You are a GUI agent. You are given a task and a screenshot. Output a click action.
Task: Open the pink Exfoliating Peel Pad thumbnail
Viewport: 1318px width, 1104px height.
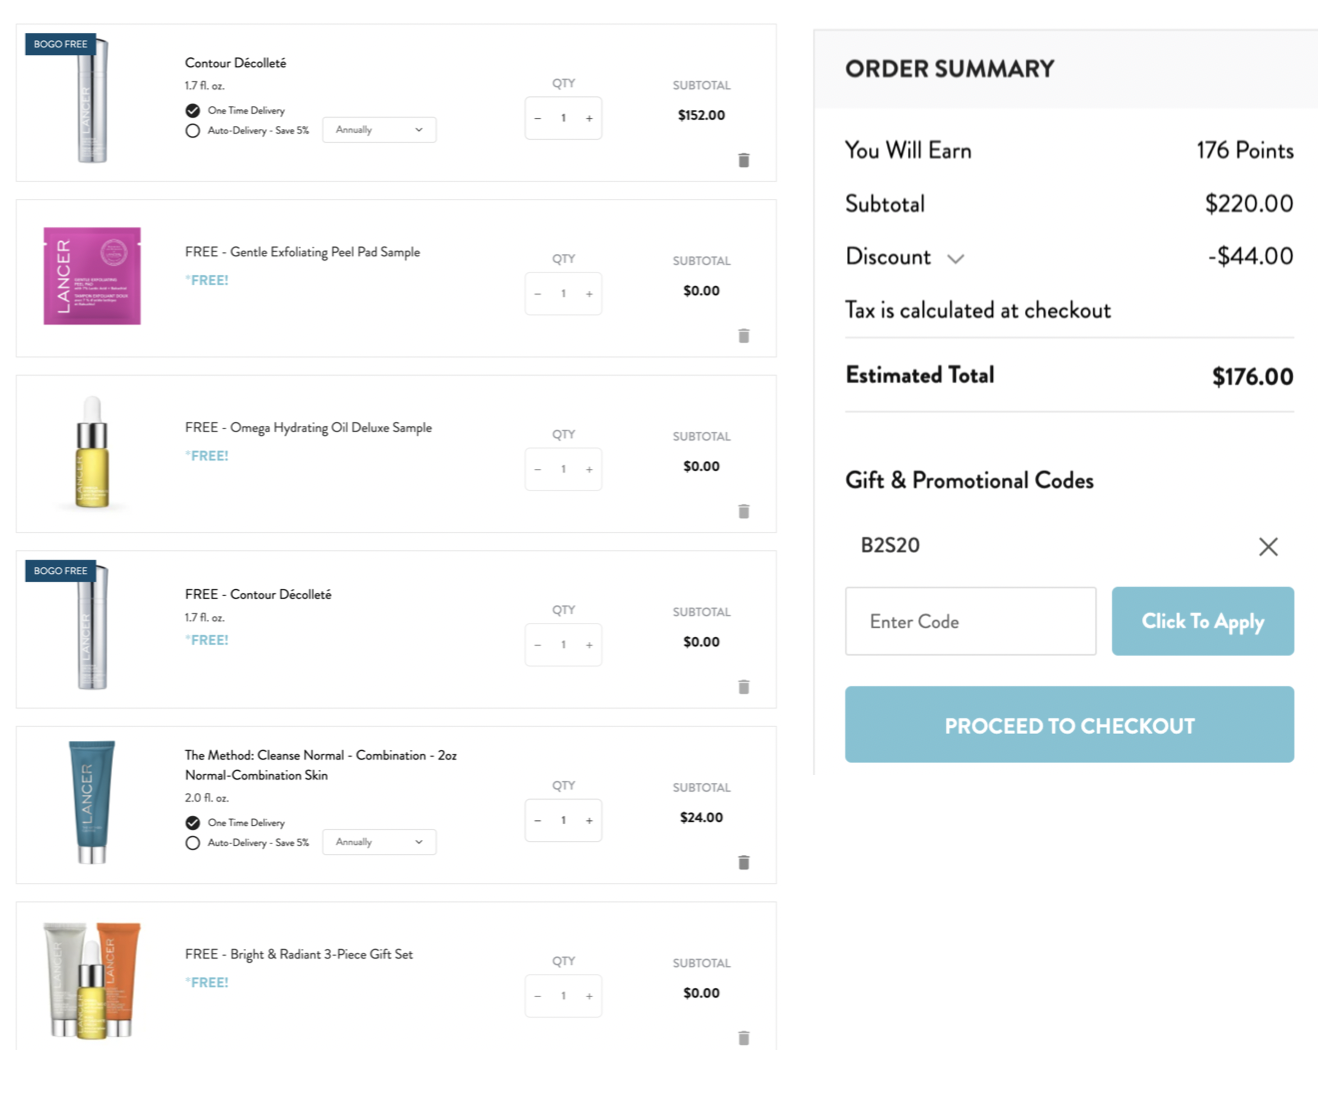coord(92,276)
